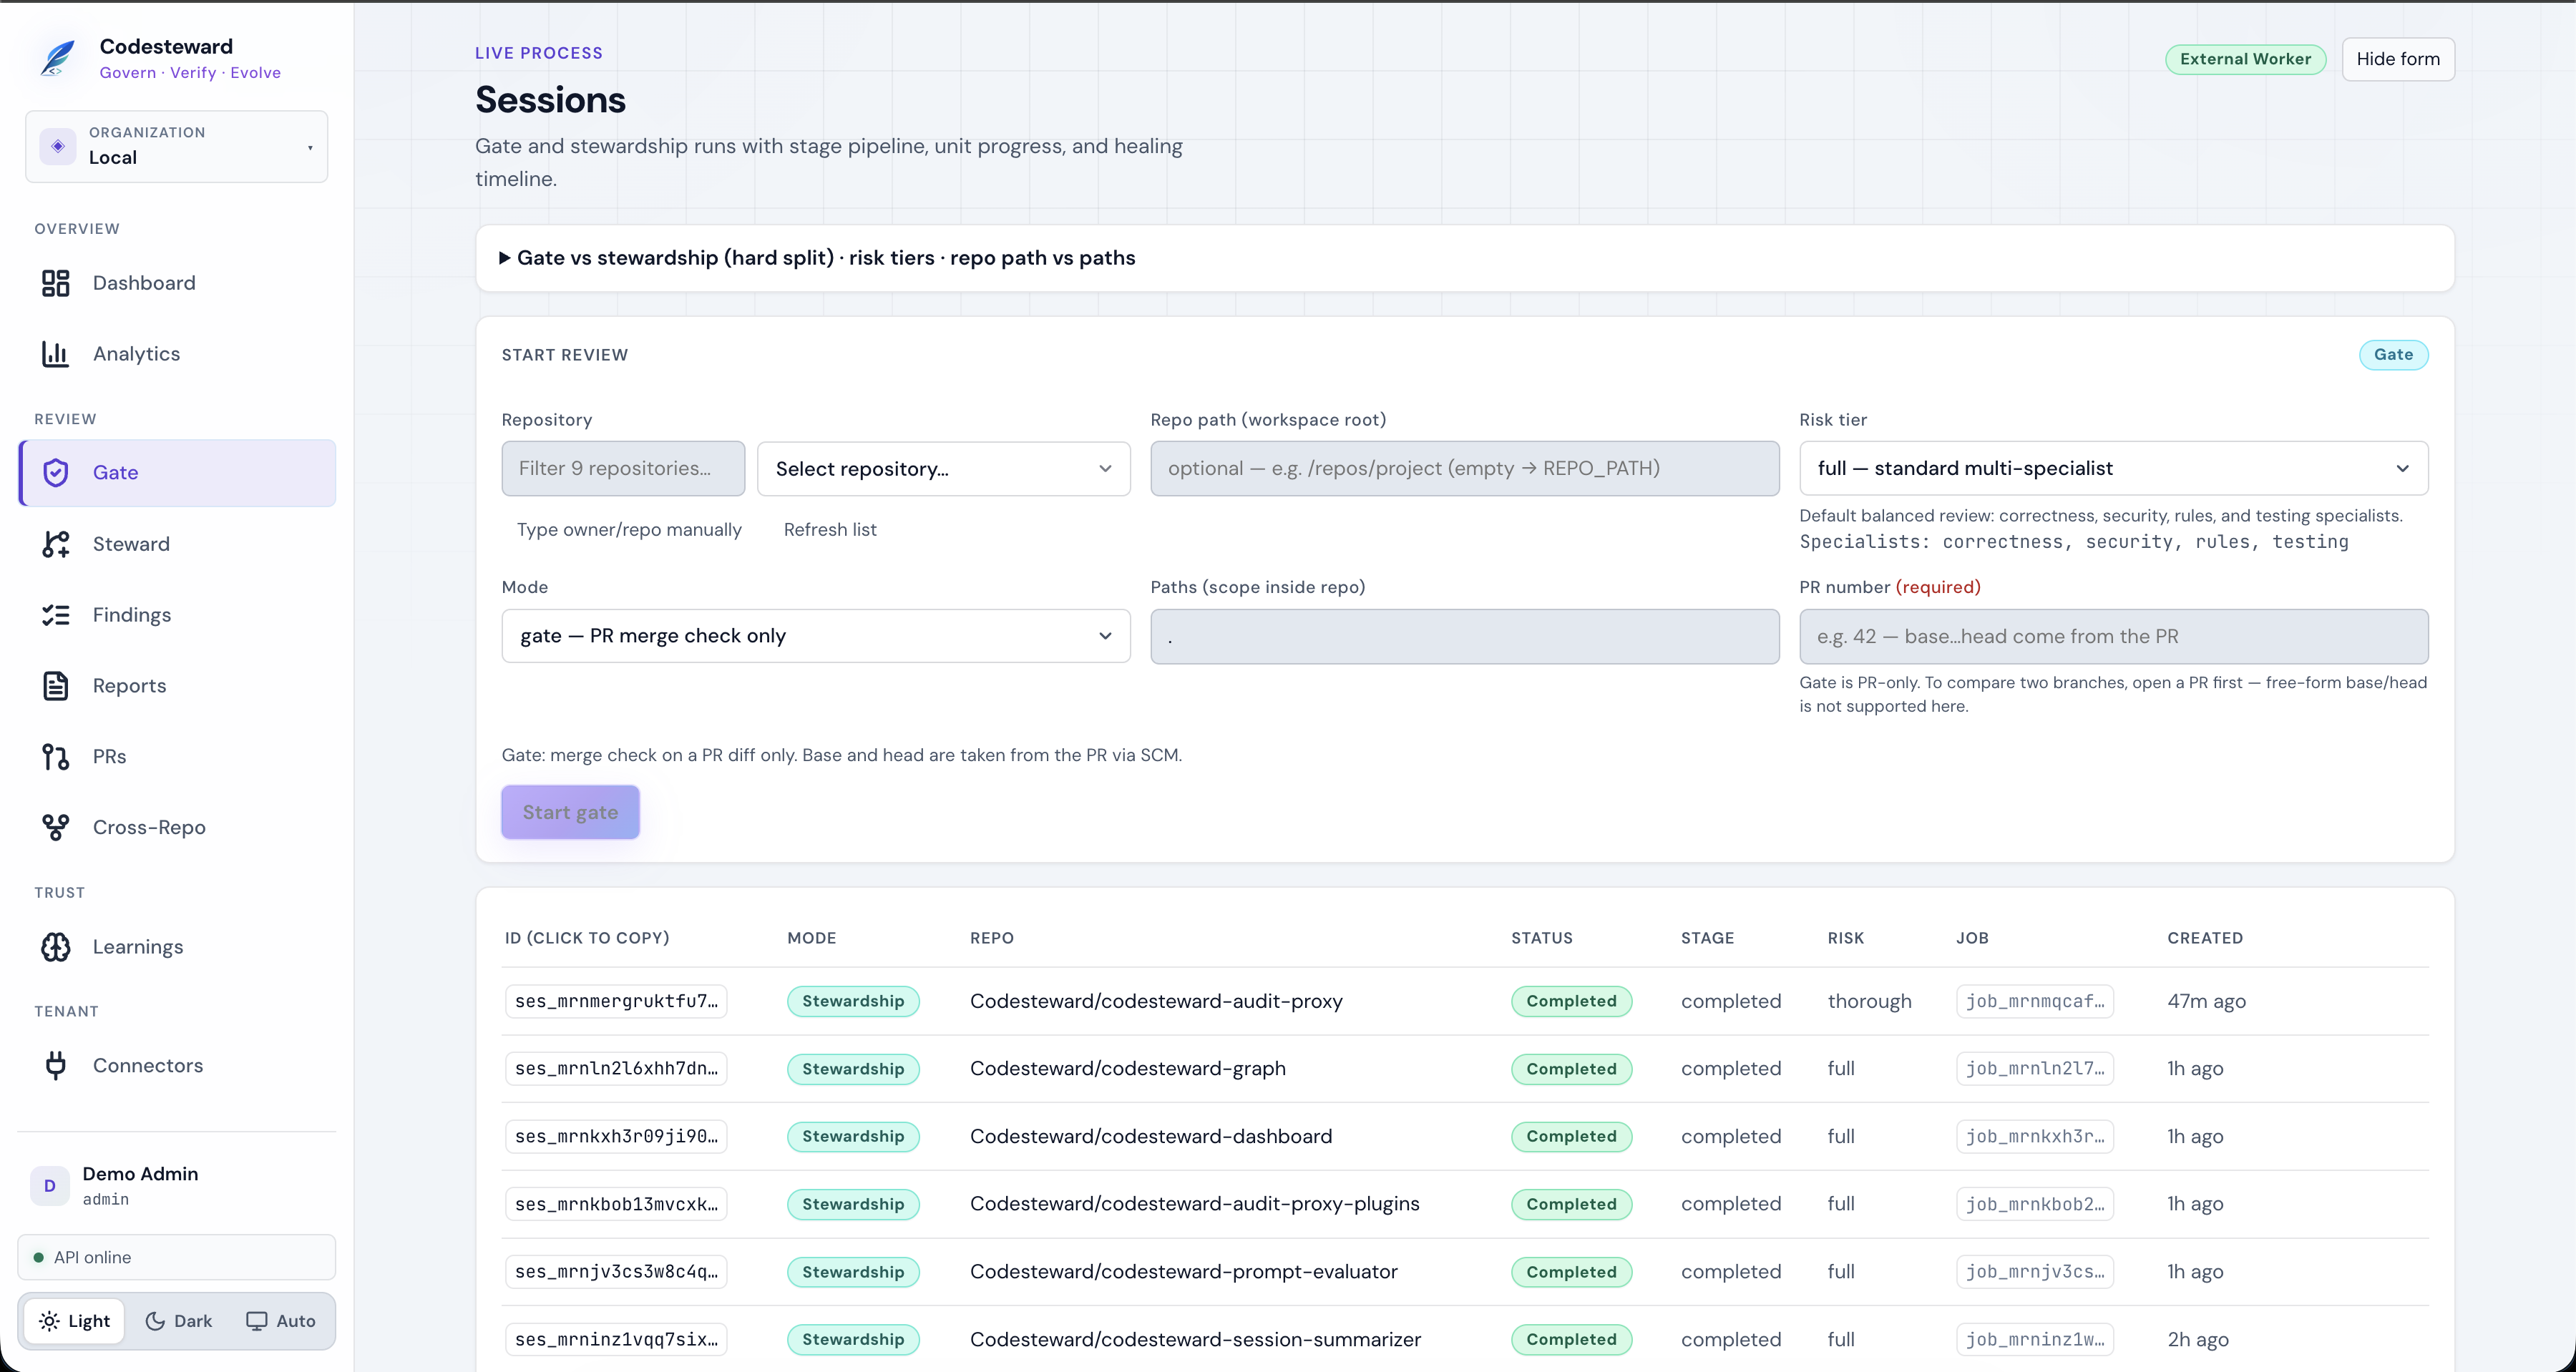Open the Dashboard grid icon
The height and width of the screenshot is (1372, 2576).
point(56,283)
